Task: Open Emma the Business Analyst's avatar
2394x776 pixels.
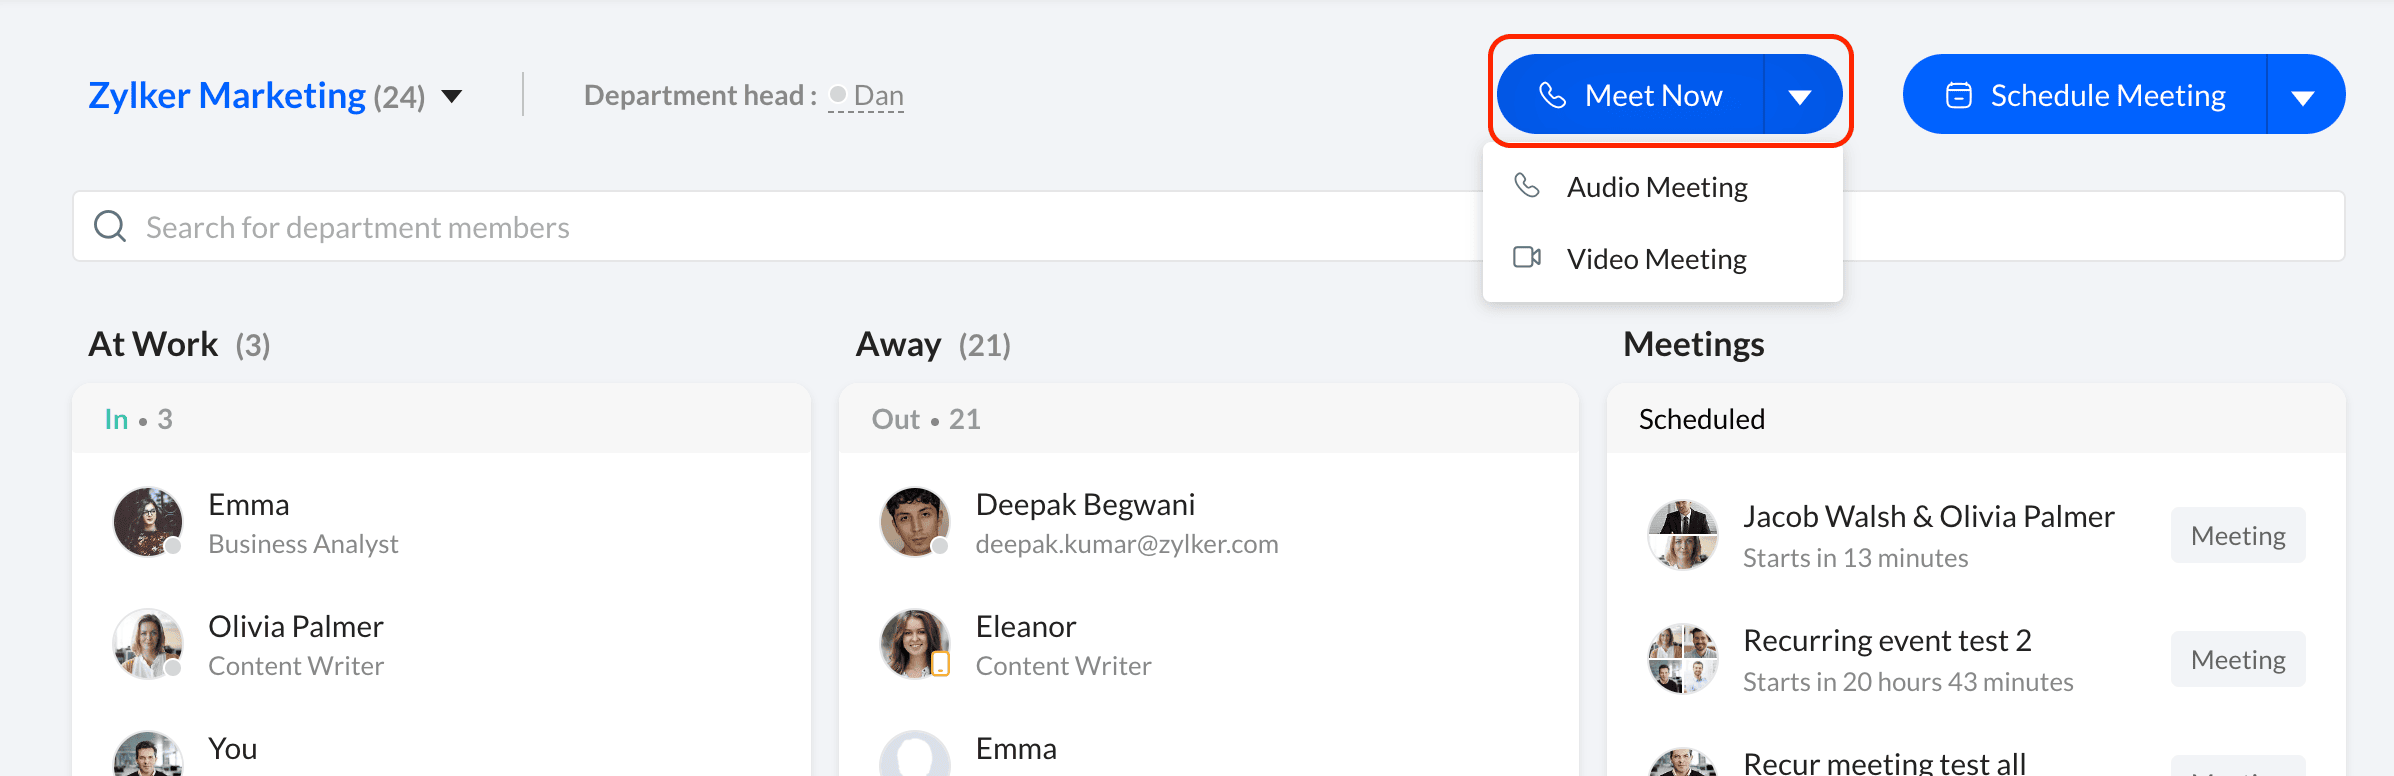Action: (148, 522)
